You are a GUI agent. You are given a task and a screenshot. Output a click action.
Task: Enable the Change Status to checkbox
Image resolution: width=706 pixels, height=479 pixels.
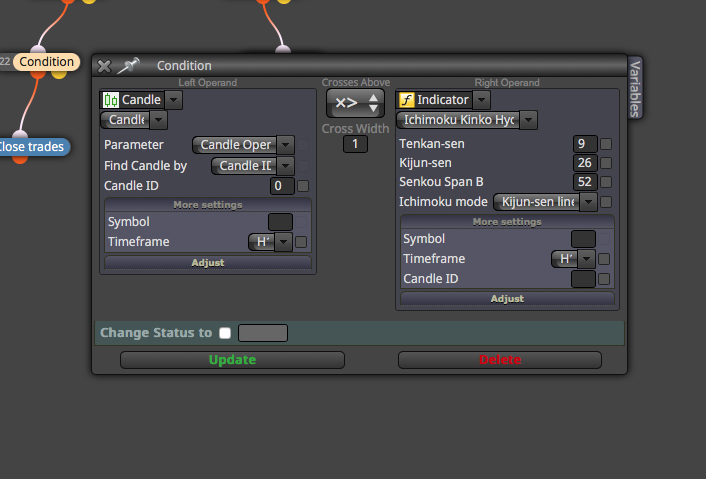click(x=225, y=333)
